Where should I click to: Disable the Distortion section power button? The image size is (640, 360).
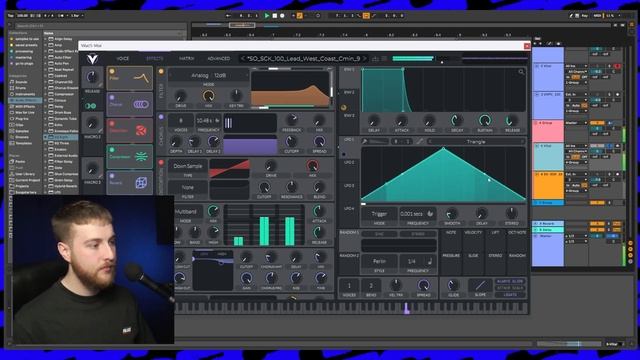click(161, 163)
